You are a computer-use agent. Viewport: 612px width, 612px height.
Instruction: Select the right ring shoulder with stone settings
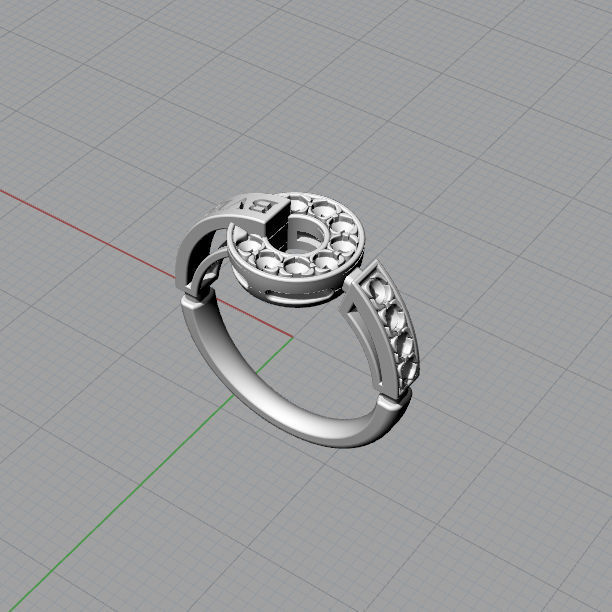click(x=384, y=328)
